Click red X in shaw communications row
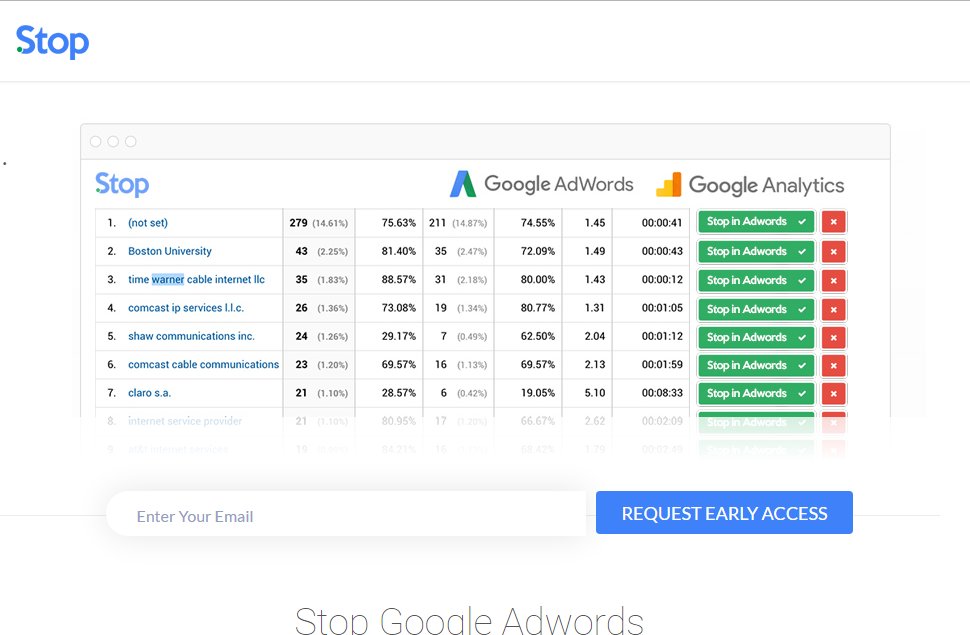Image resolution: width=970 pixels, height=635 pixels. tap(833, 337)
